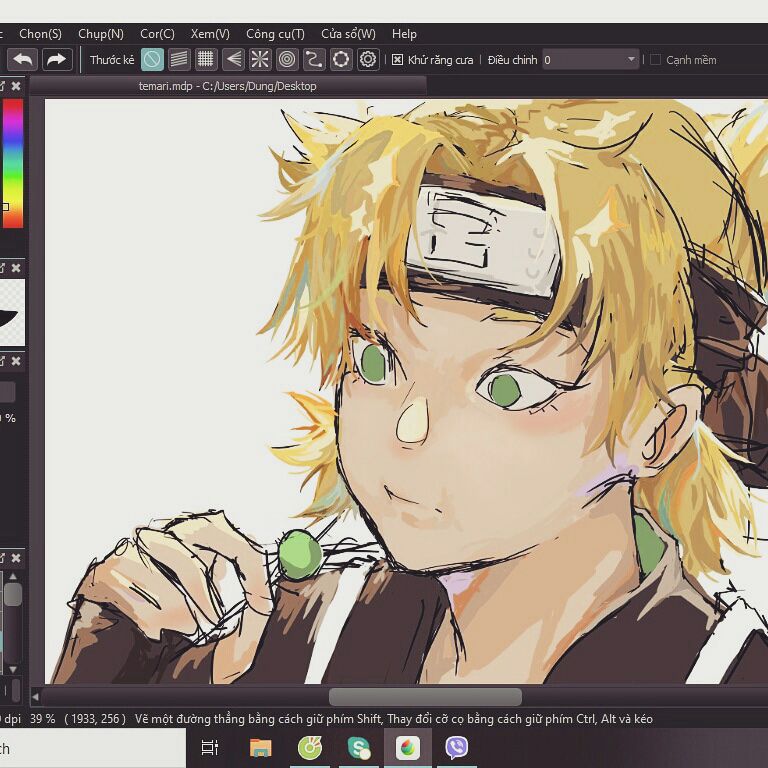Turn off the ruler (snap off icon)
Viewport: 768px width, 768px height.
coord(152,60)
